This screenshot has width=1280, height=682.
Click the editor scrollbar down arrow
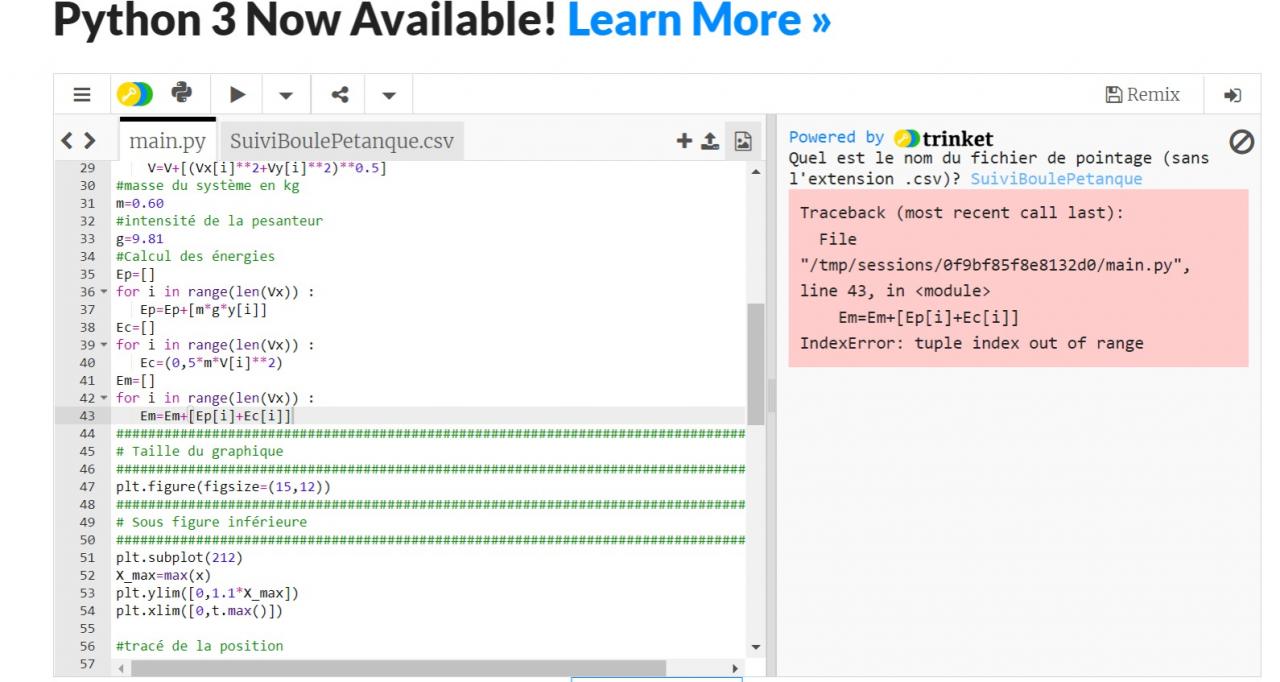click(755, 647)
